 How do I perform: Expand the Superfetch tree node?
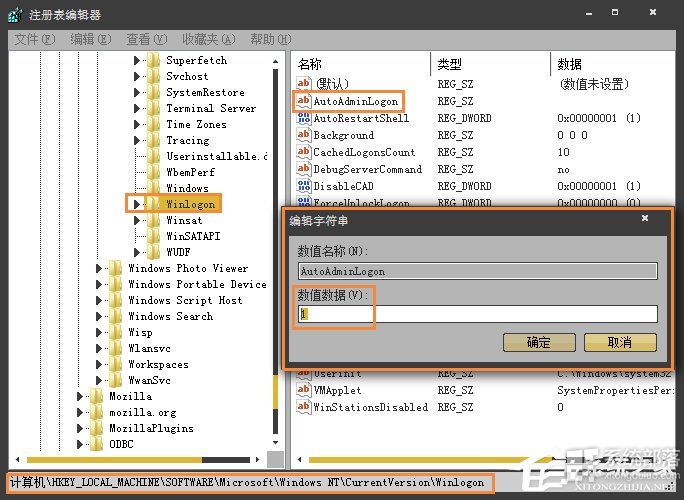click(x=137, y=60)
